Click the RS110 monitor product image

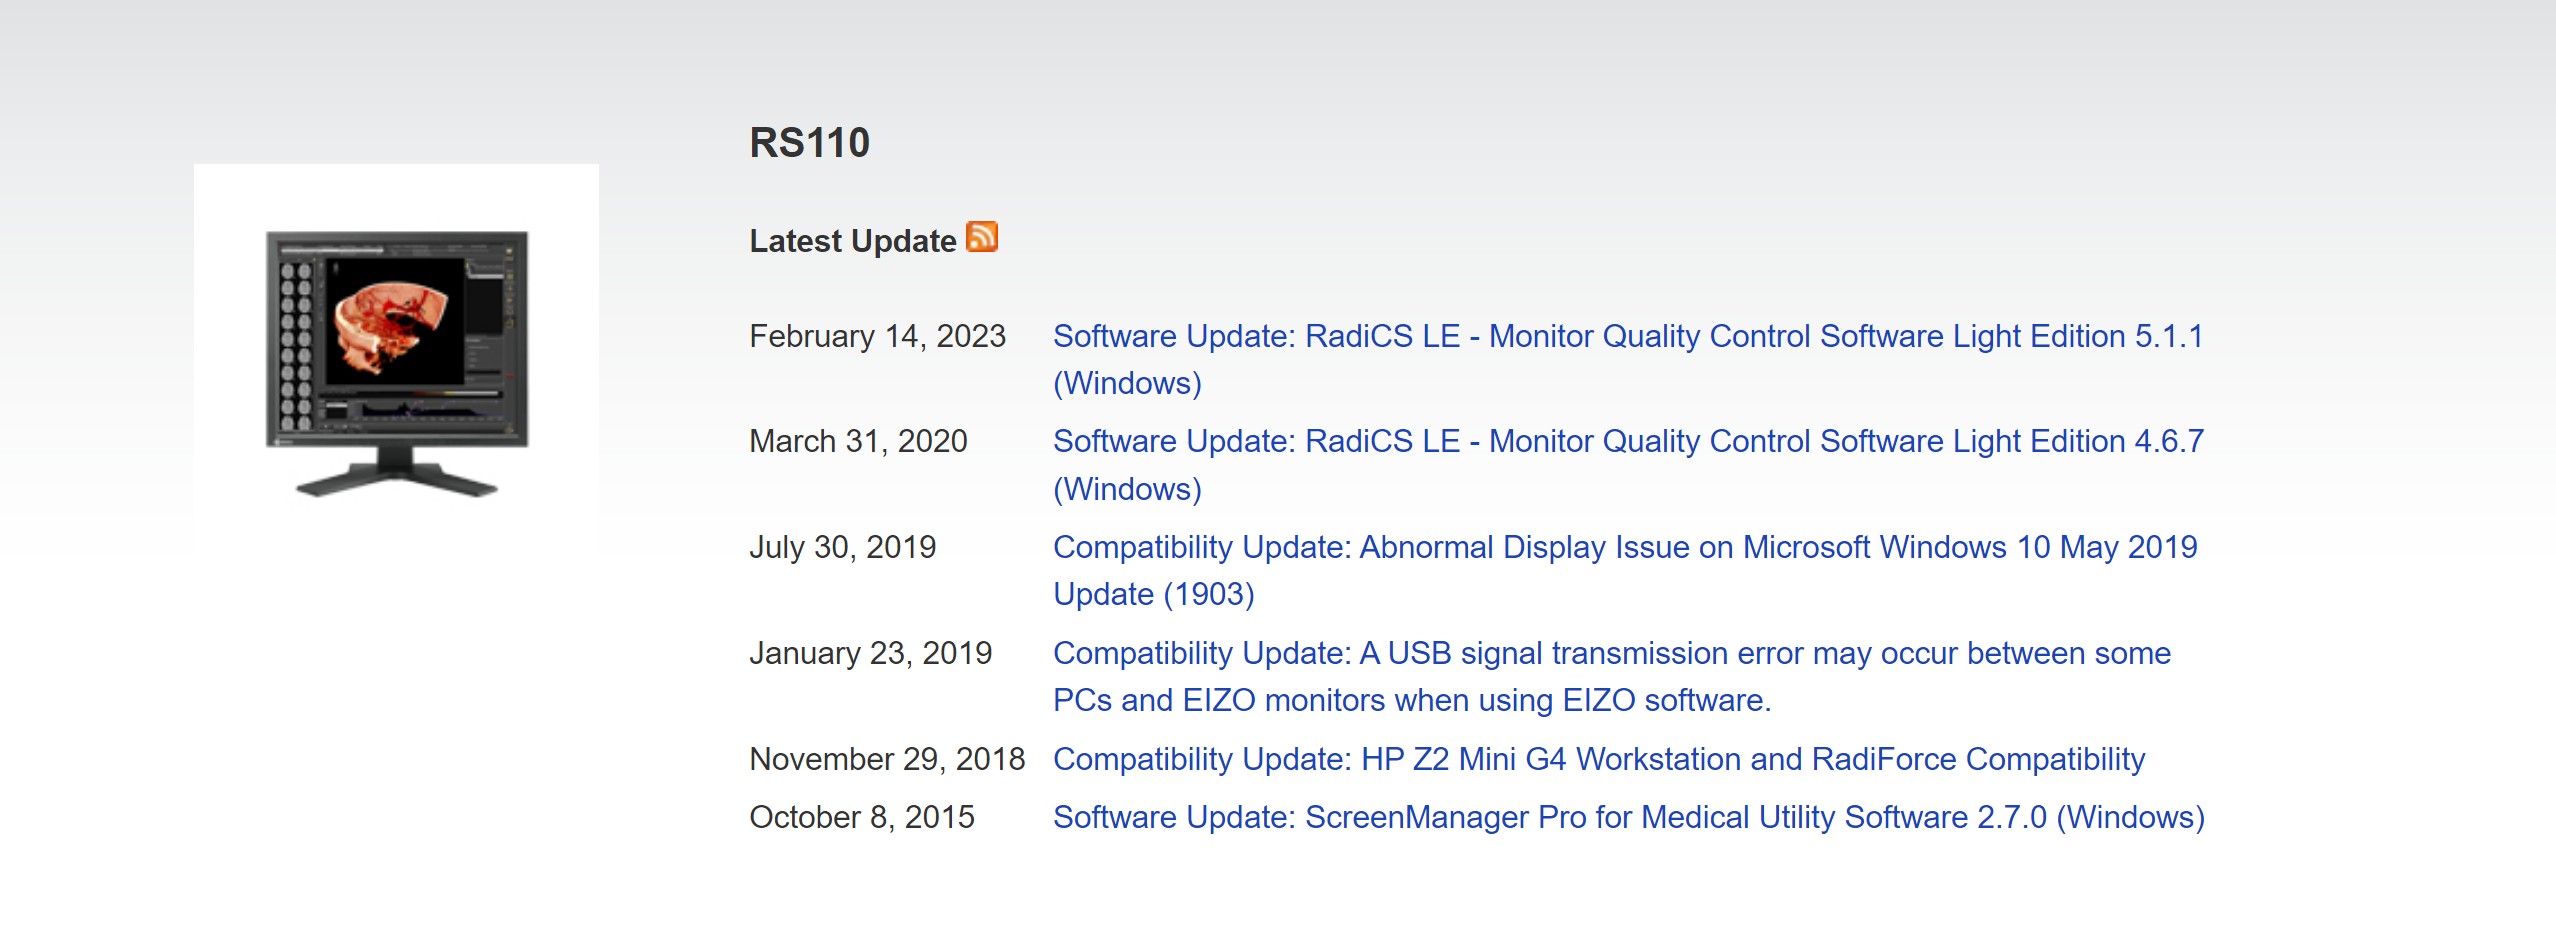pos(396,364)
